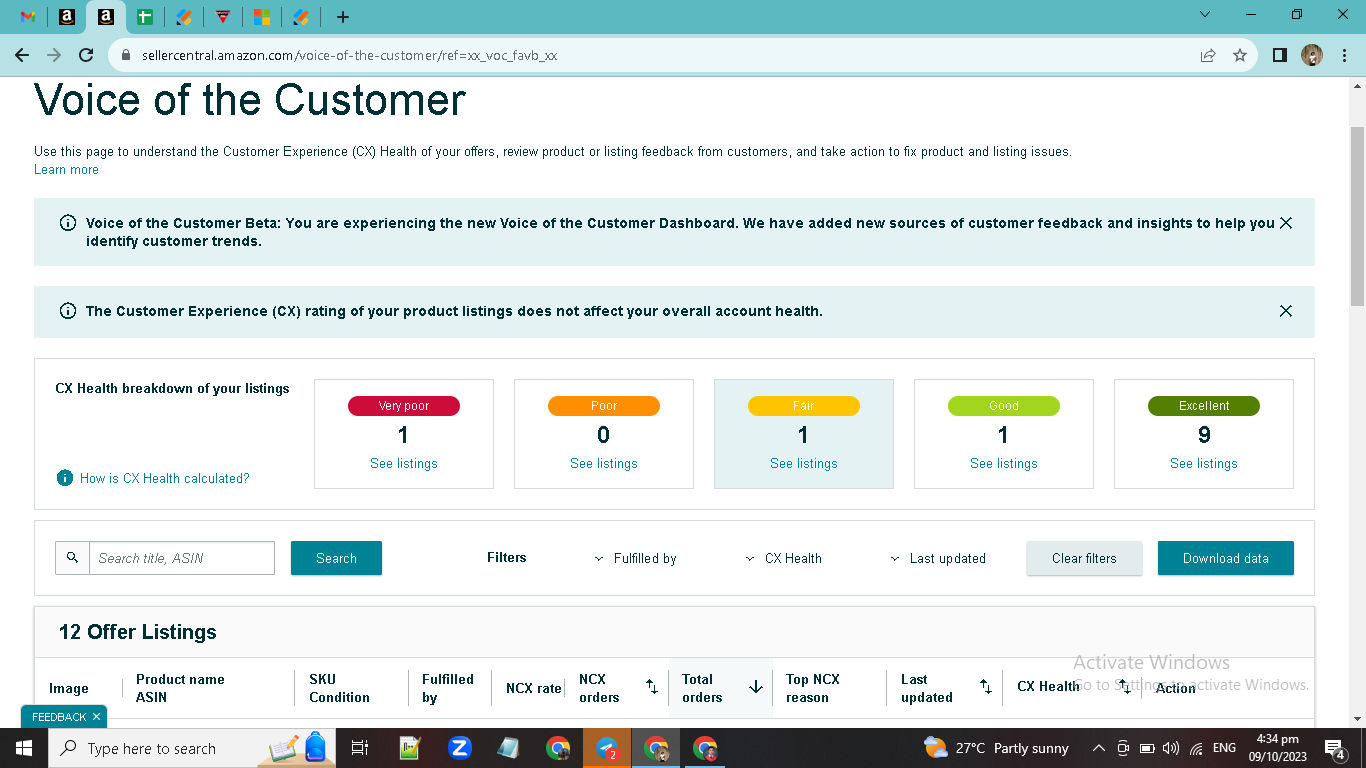1366x768 pixels.
Task: Click the search magnifier icon
Action: click(72, 558)
